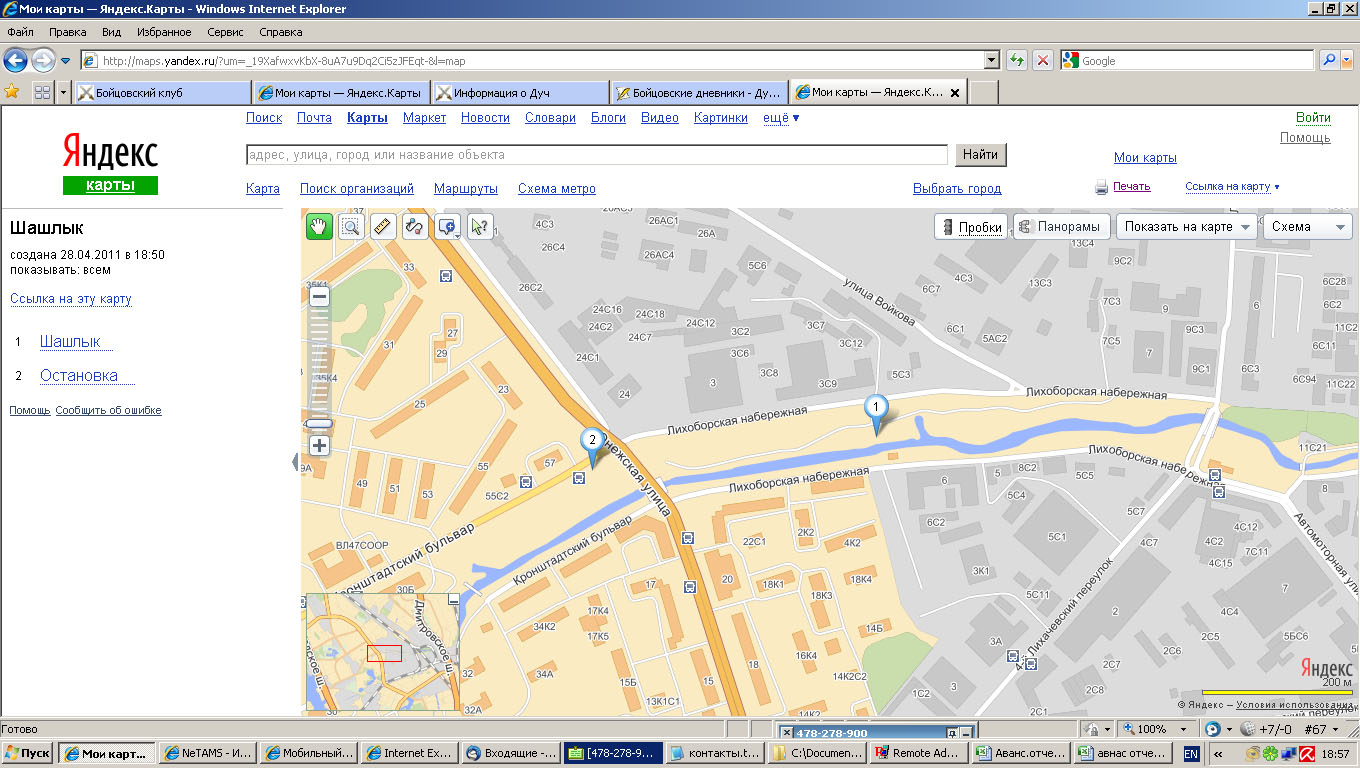Click bus stop icon near placemark 2
This screenshot has height=768, width=1360.
(579, 478)
